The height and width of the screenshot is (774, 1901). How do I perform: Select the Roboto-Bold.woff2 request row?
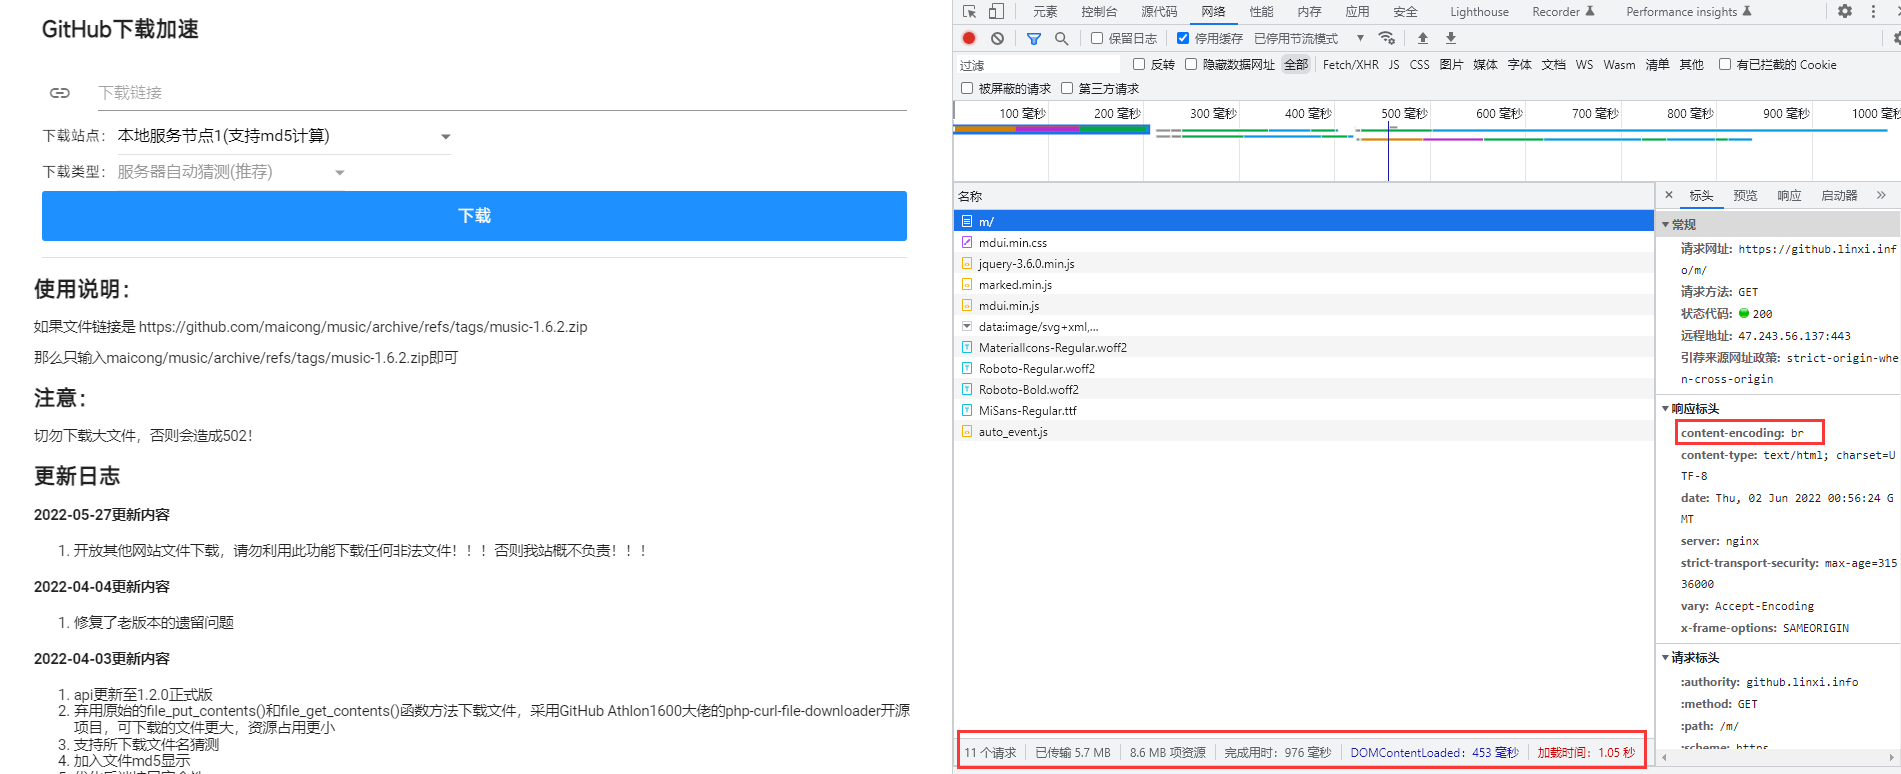coord(1304,389)
